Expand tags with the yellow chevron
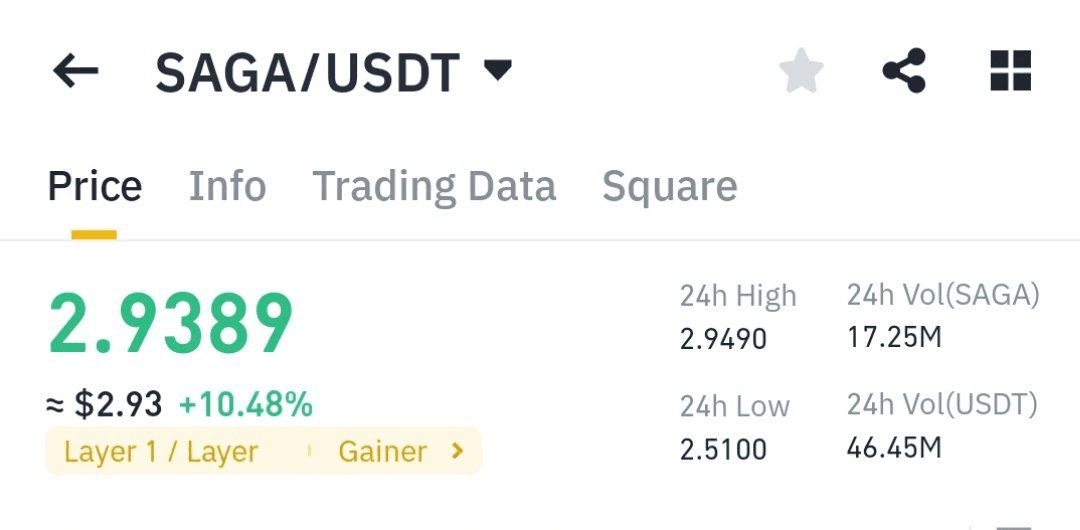This screenshot has width=1080, height=530. [456, 451]
